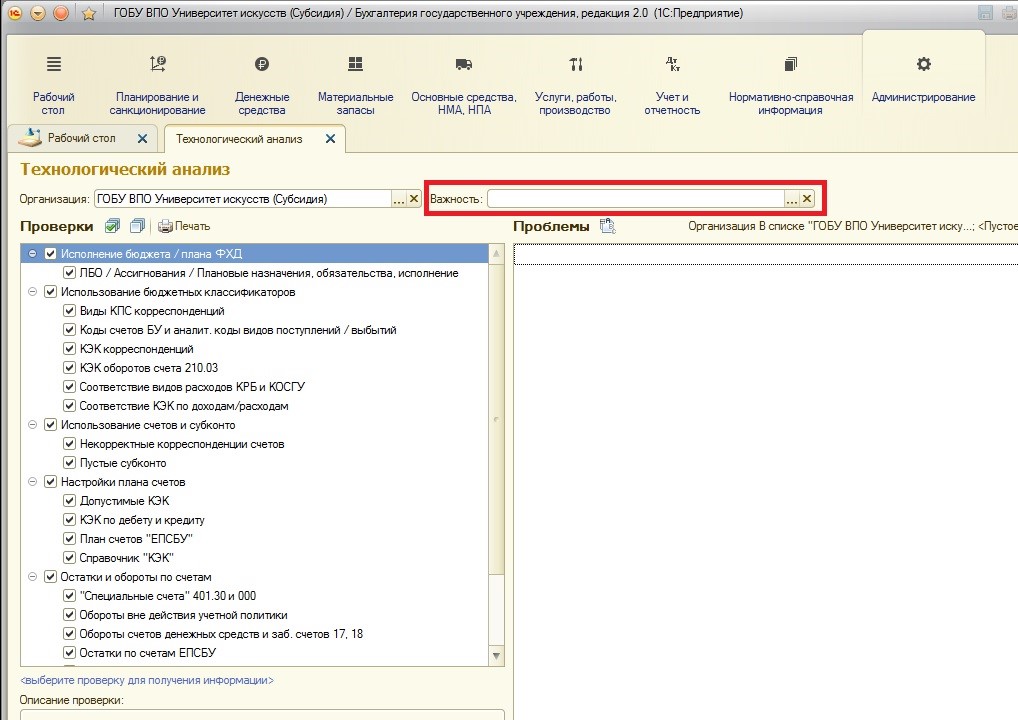The height and width of the screenshot is (720, 1018).
Task: Click the icon beside the Проблемы heading
Action: coord(607,226)
